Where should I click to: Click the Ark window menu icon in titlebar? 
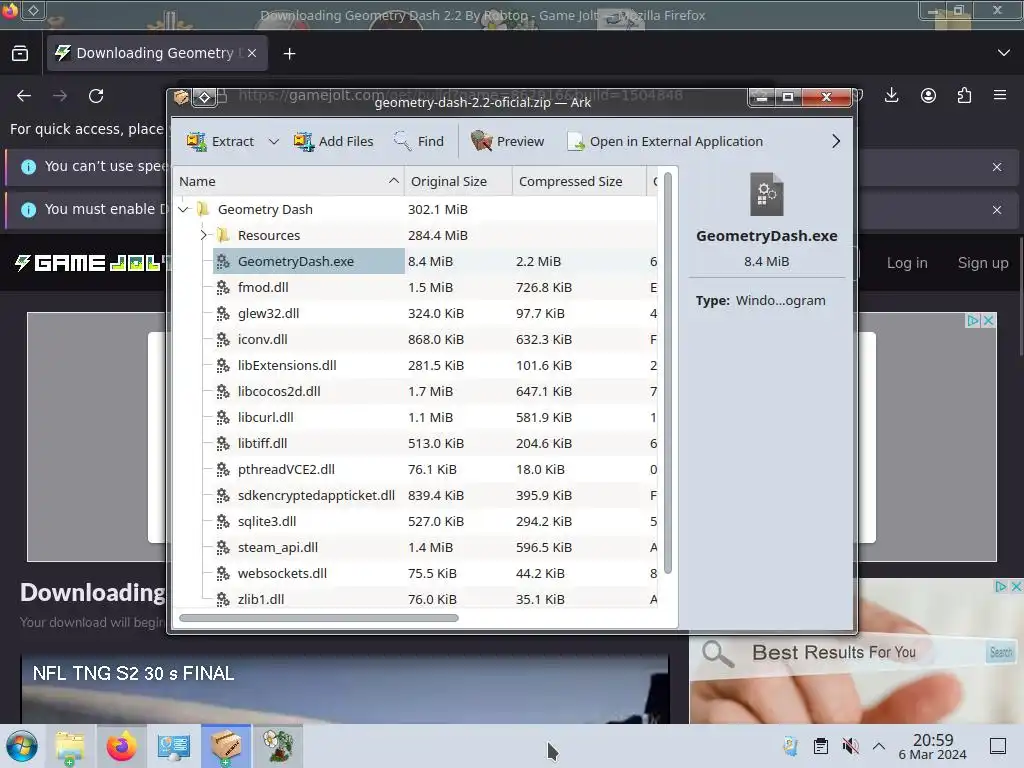tap(181, 97)
